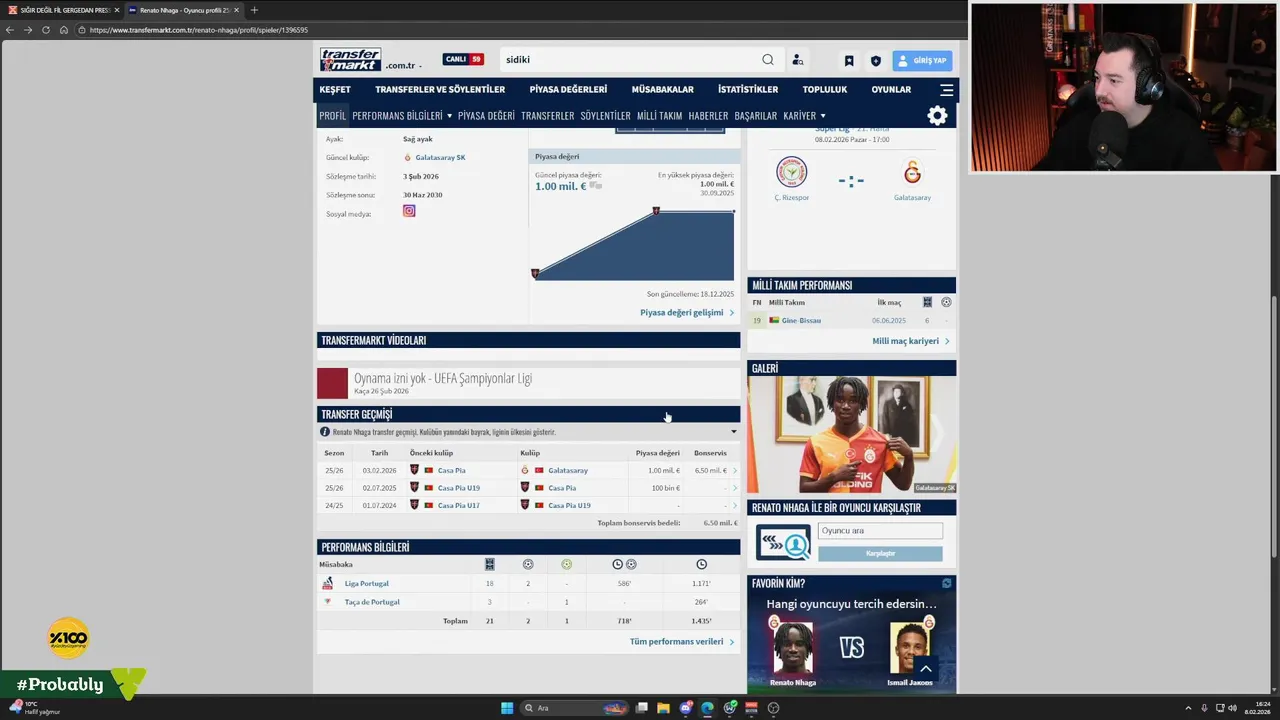Click the appearances column header icon
The width and height of the screenshot is (1280, 720).
pos(489,564)
